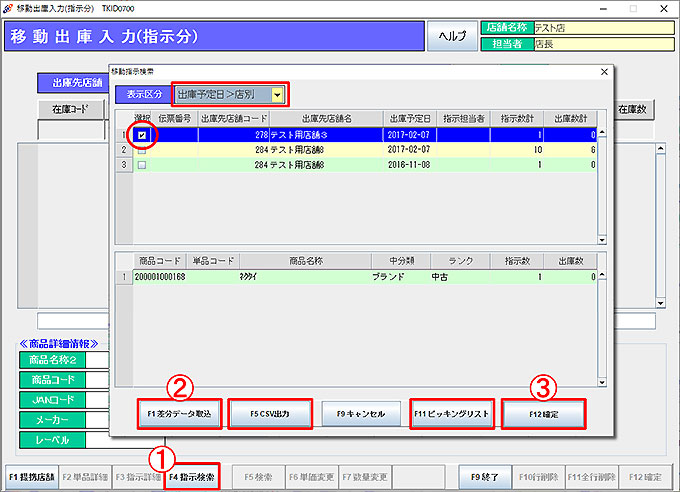Click F11 全行削除 function key
The height and width of the screenshot is (492, 680).
pos(592,477)
